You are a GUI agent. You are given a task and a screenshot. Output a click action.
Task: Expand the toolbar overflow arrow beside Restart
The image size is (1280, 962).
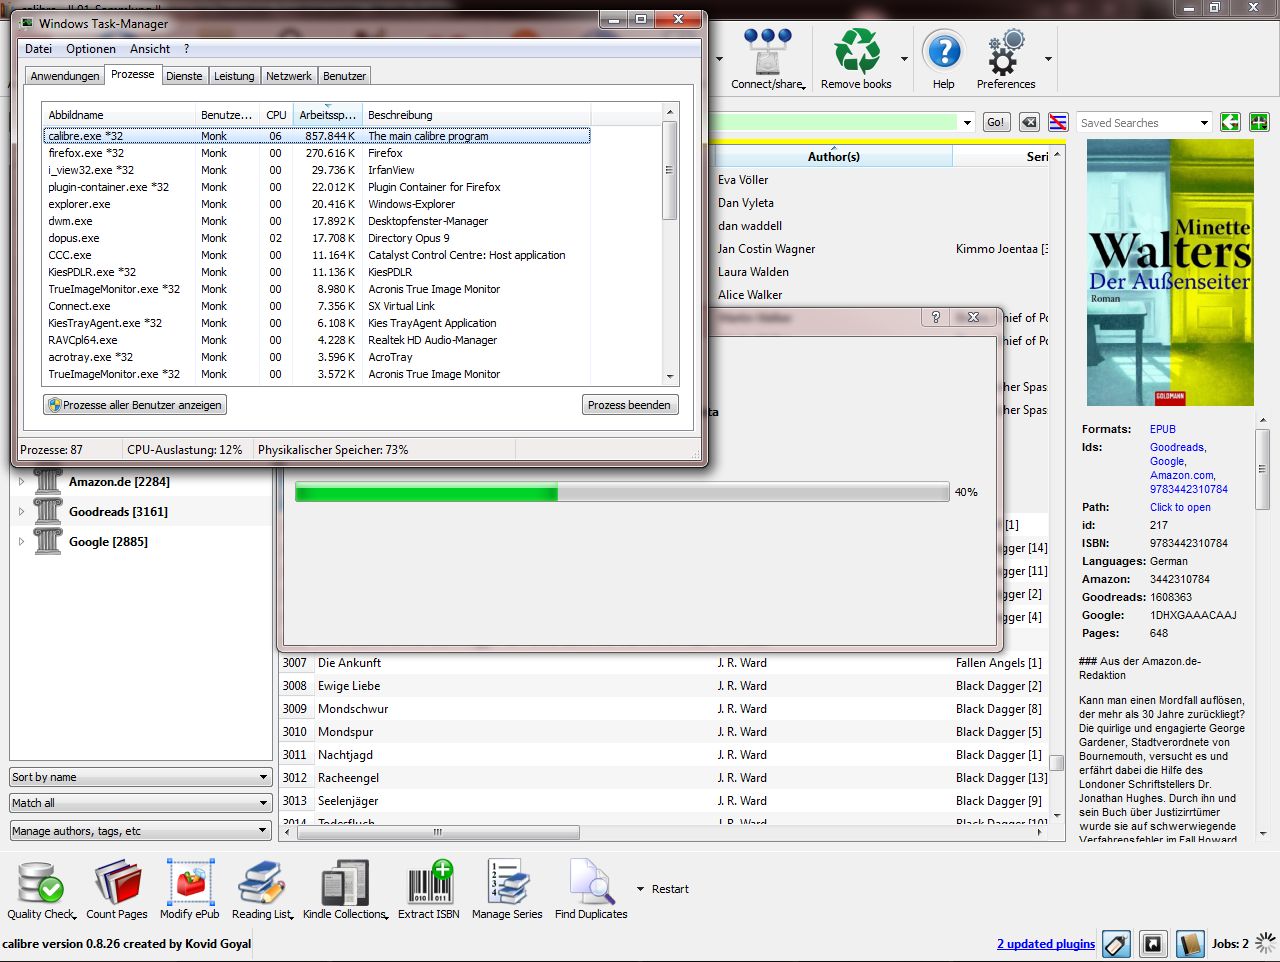click(x=640, y=889)
